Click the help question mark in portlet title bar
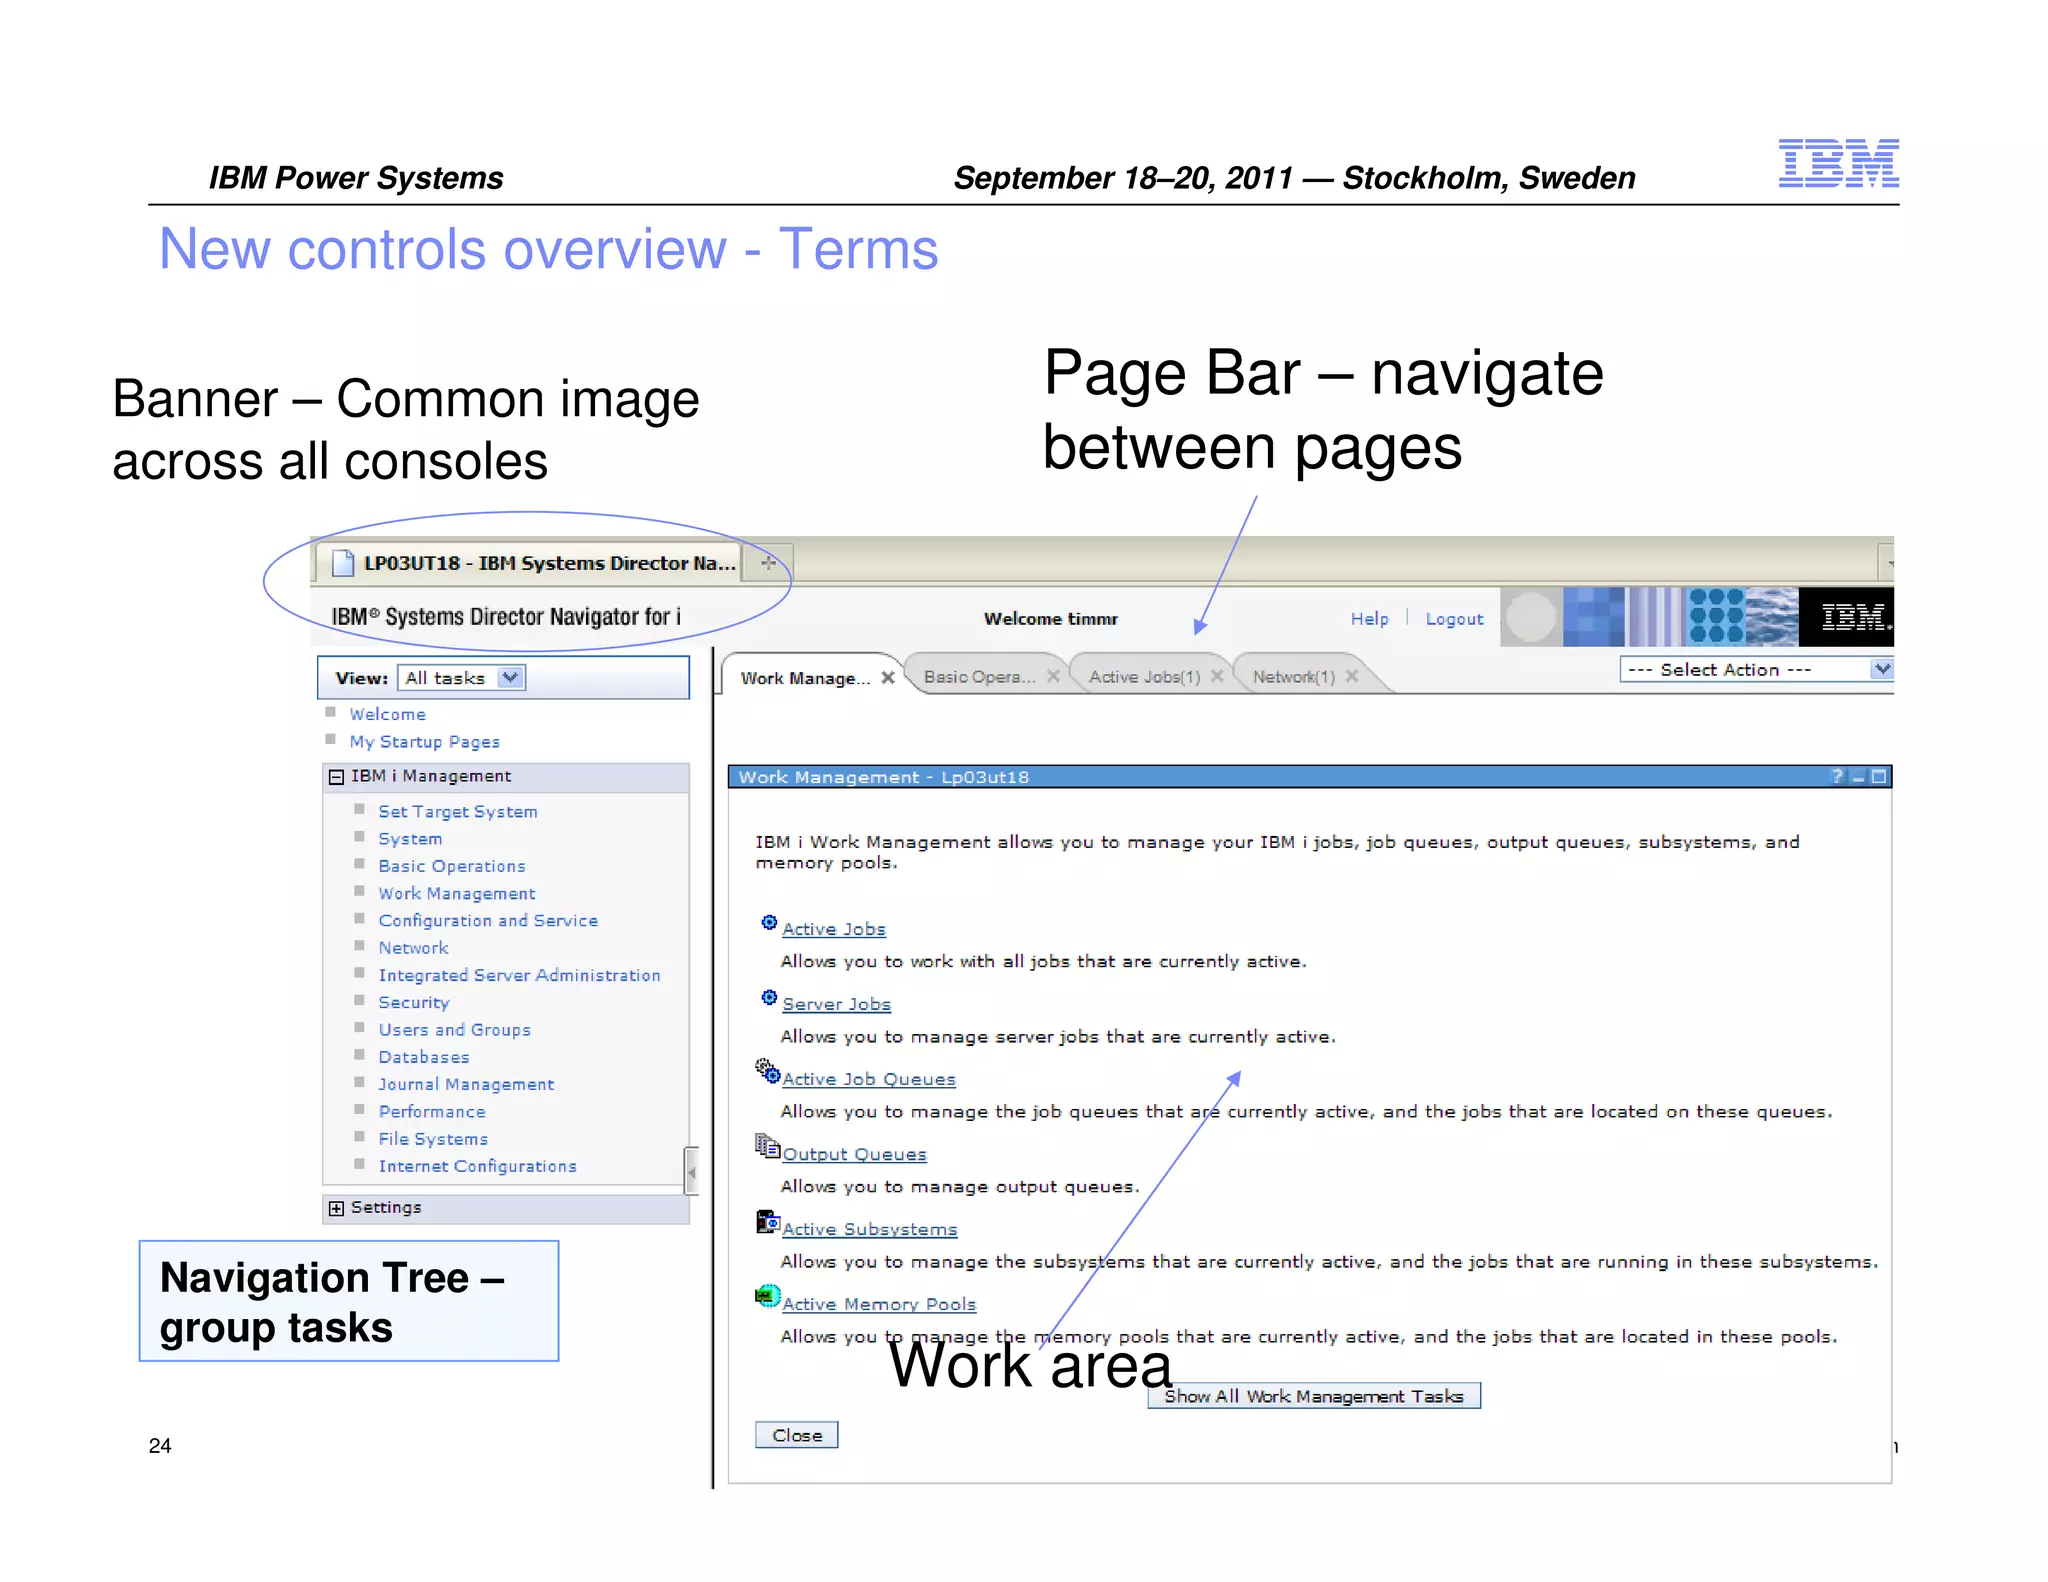2048x1582 pixels. coord(1837,777)
